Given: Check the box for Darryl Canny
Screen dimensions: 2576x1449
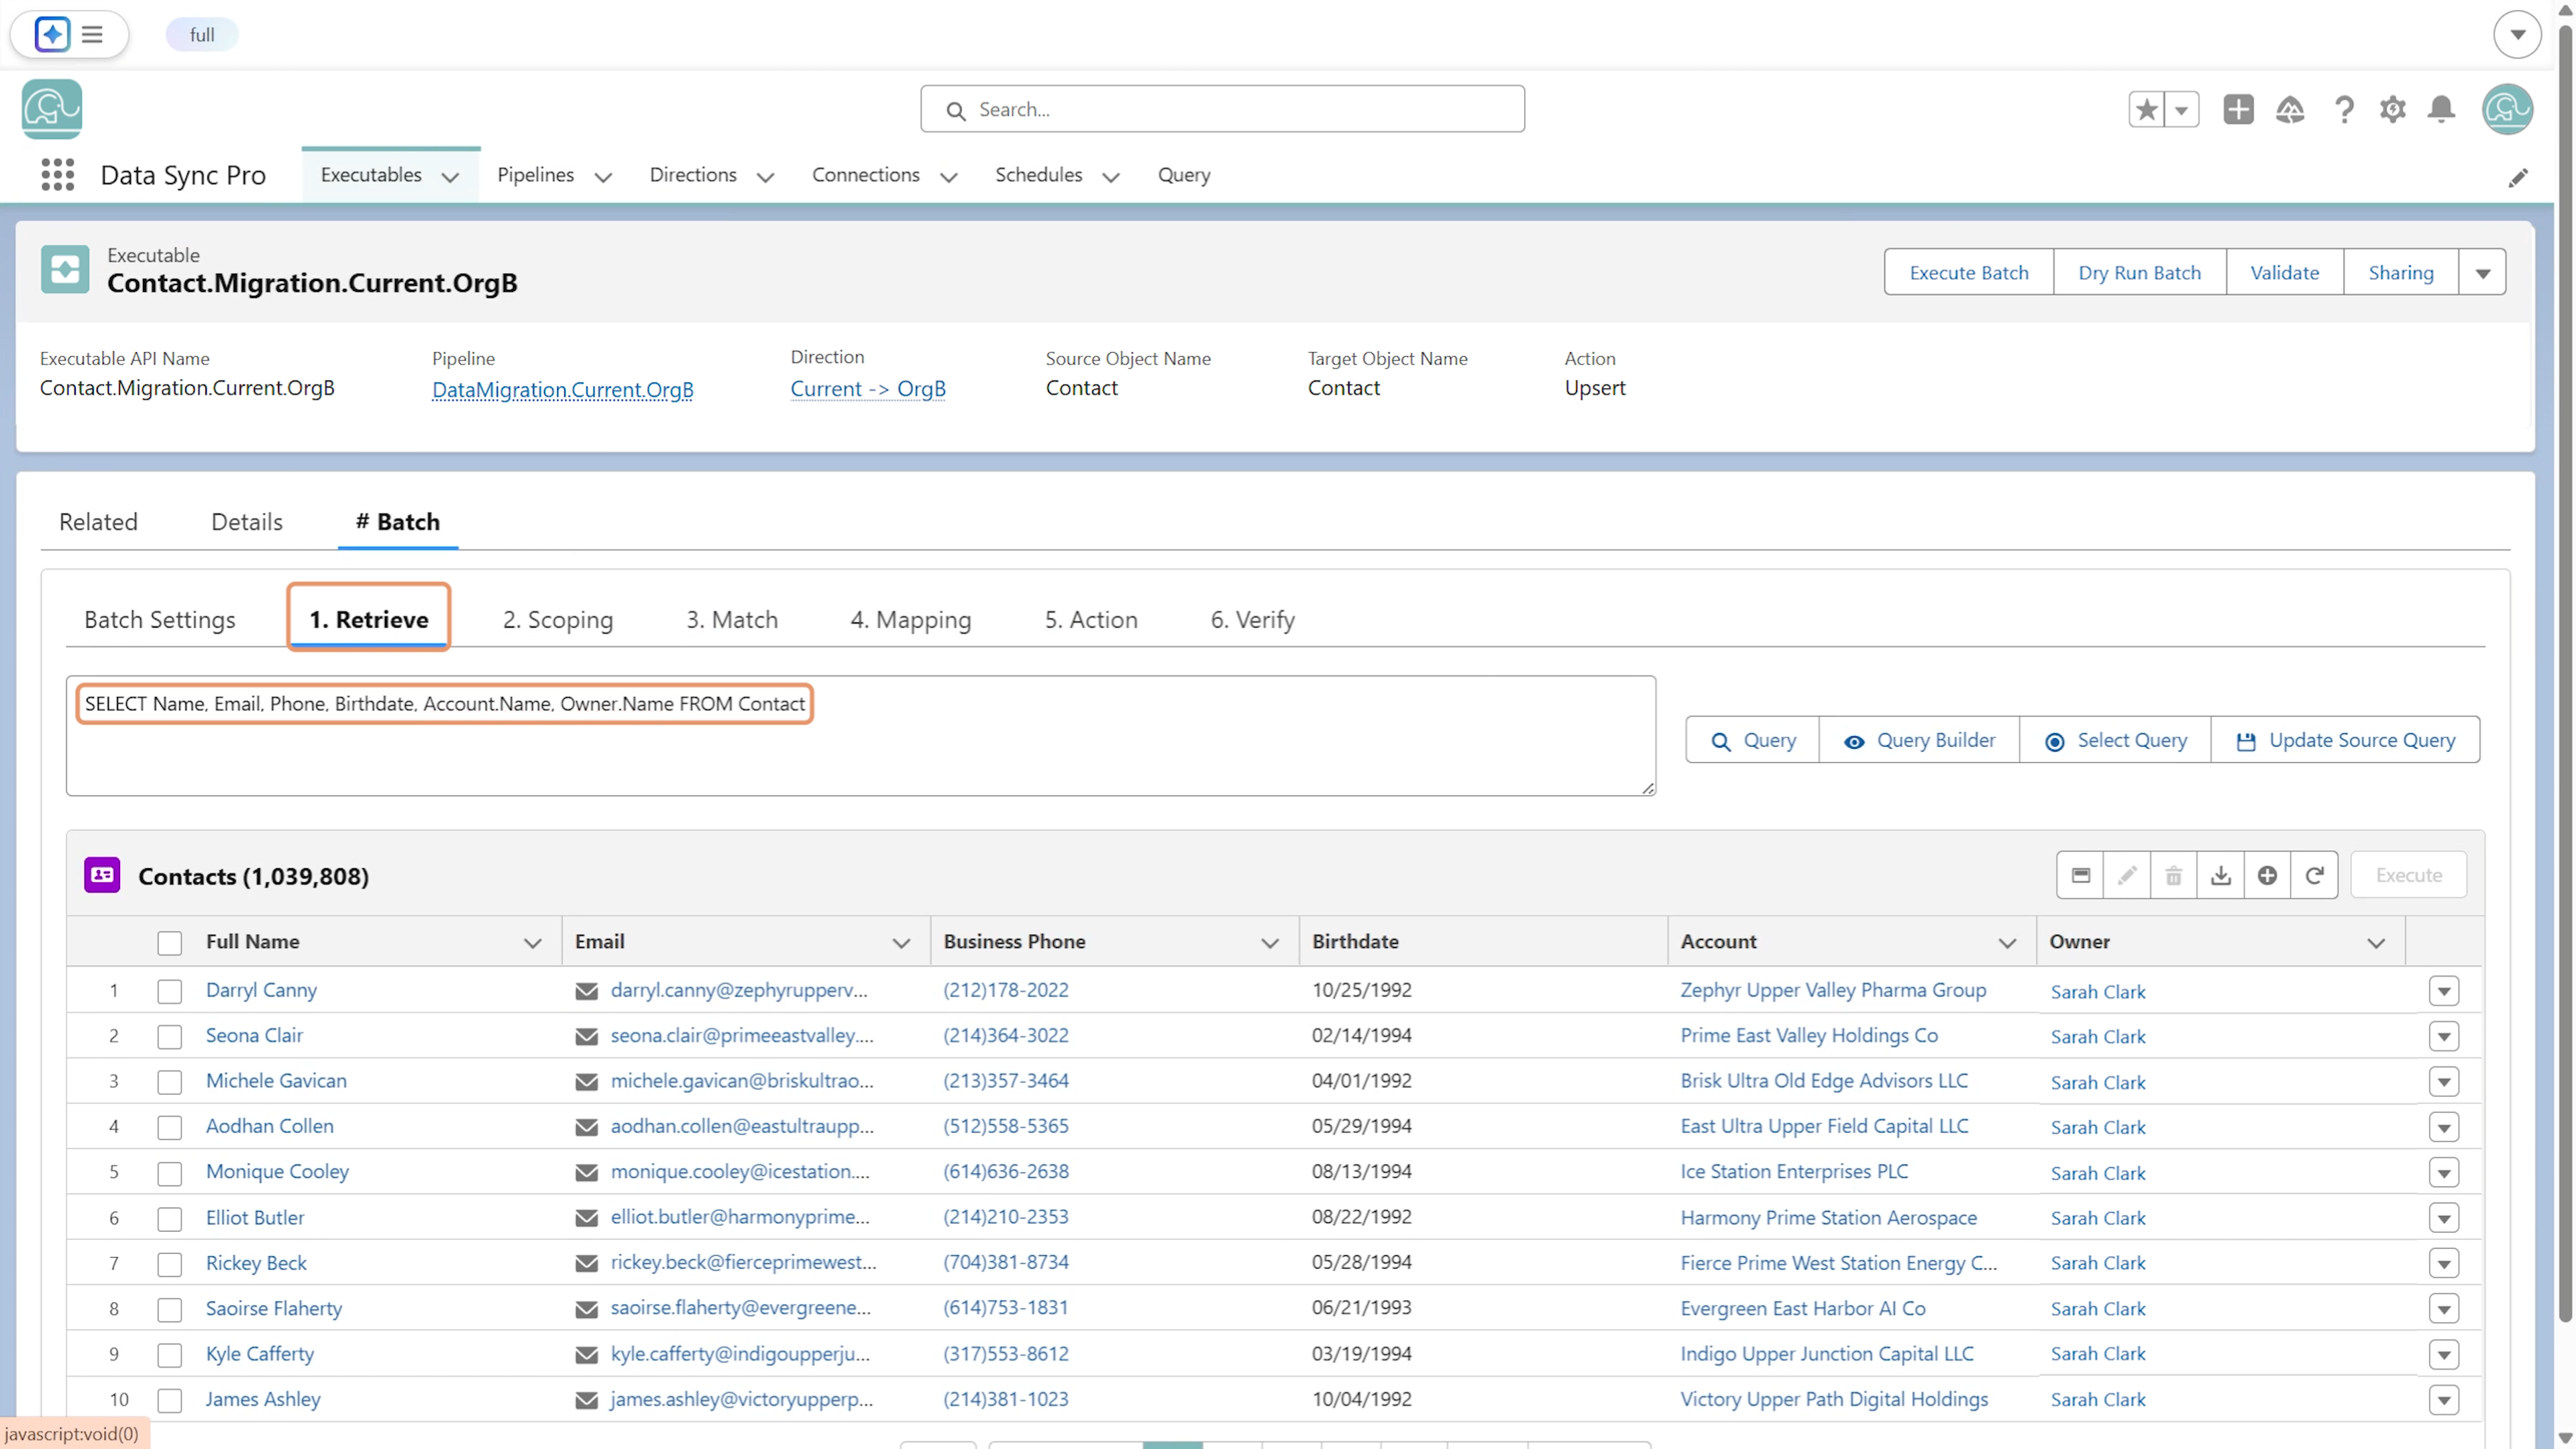Looking at the screenshot, I should pos(170,991).
